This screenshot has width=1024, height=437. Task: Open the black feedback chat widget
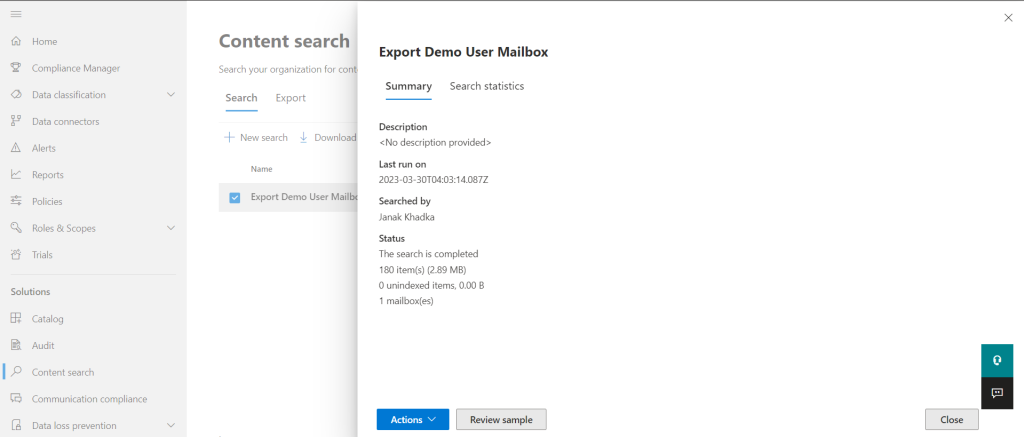(997, 393)
